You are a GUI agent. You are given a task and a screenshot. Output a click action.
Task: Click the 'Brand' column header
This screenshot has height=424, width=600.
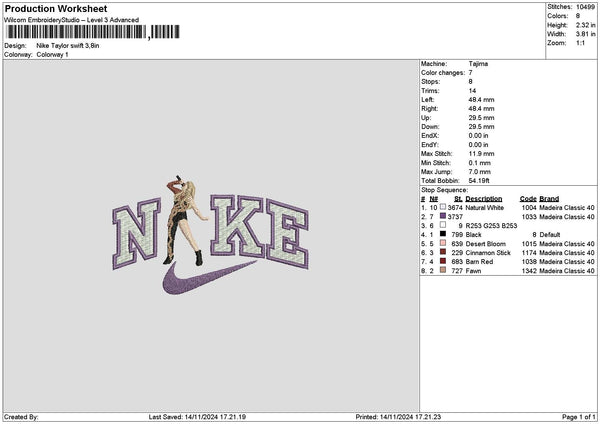pyautogui.click(x=549, y=199)
